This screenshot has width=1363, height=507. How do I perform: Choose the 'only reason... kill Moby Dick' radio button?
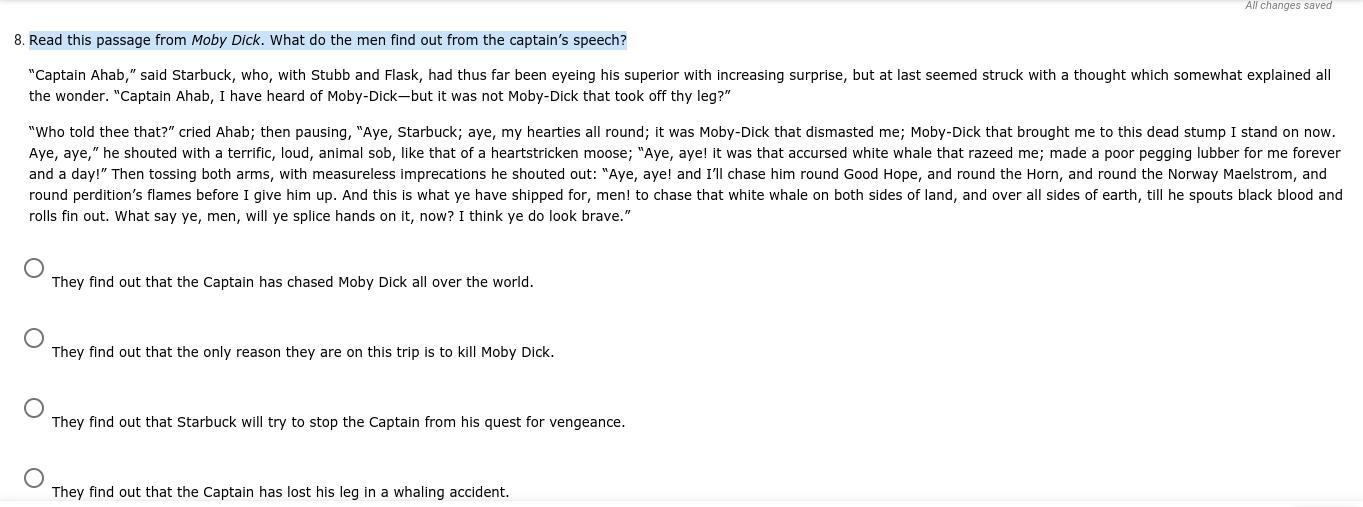click(34, 338)
